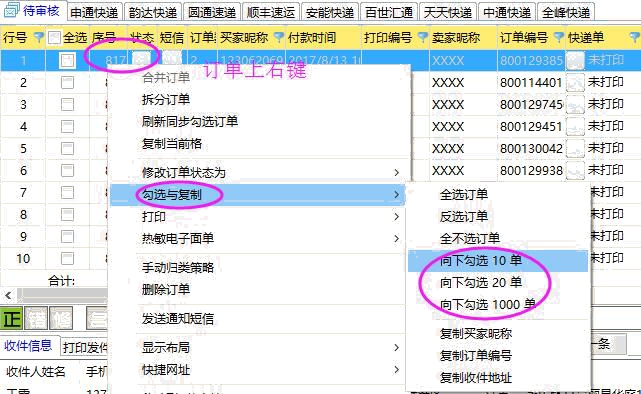Click the green 正 status icon
The width and height of the screenshot is (641, 394).
(x=12, y=318)
